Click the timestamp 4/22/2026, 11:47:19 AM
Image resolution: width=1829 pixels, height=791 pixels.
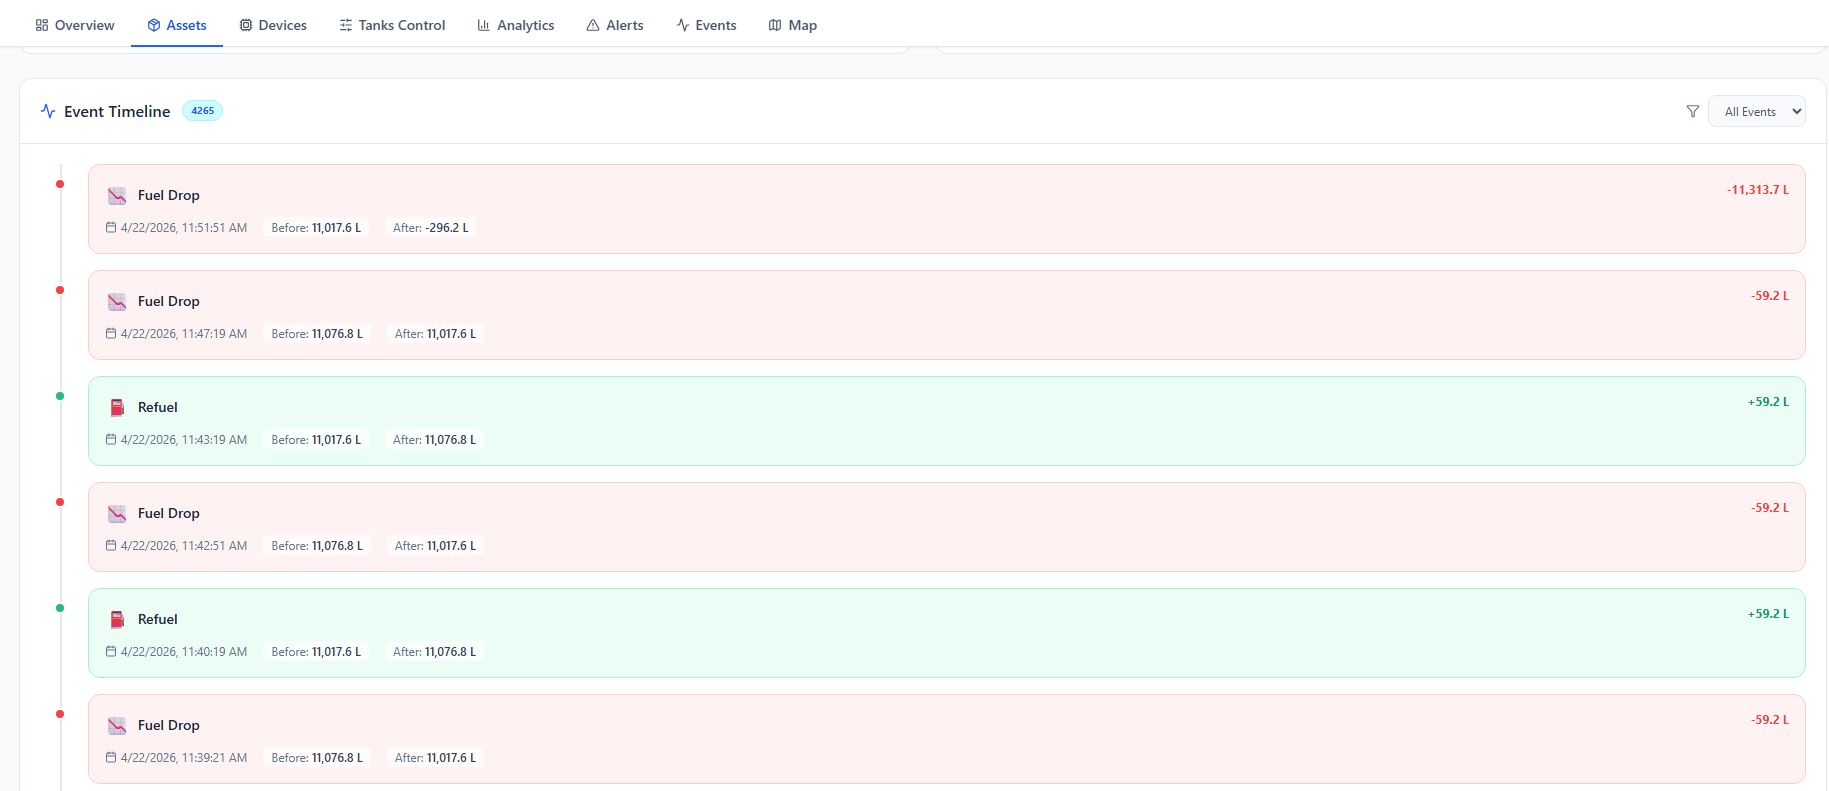coord(184,334)
